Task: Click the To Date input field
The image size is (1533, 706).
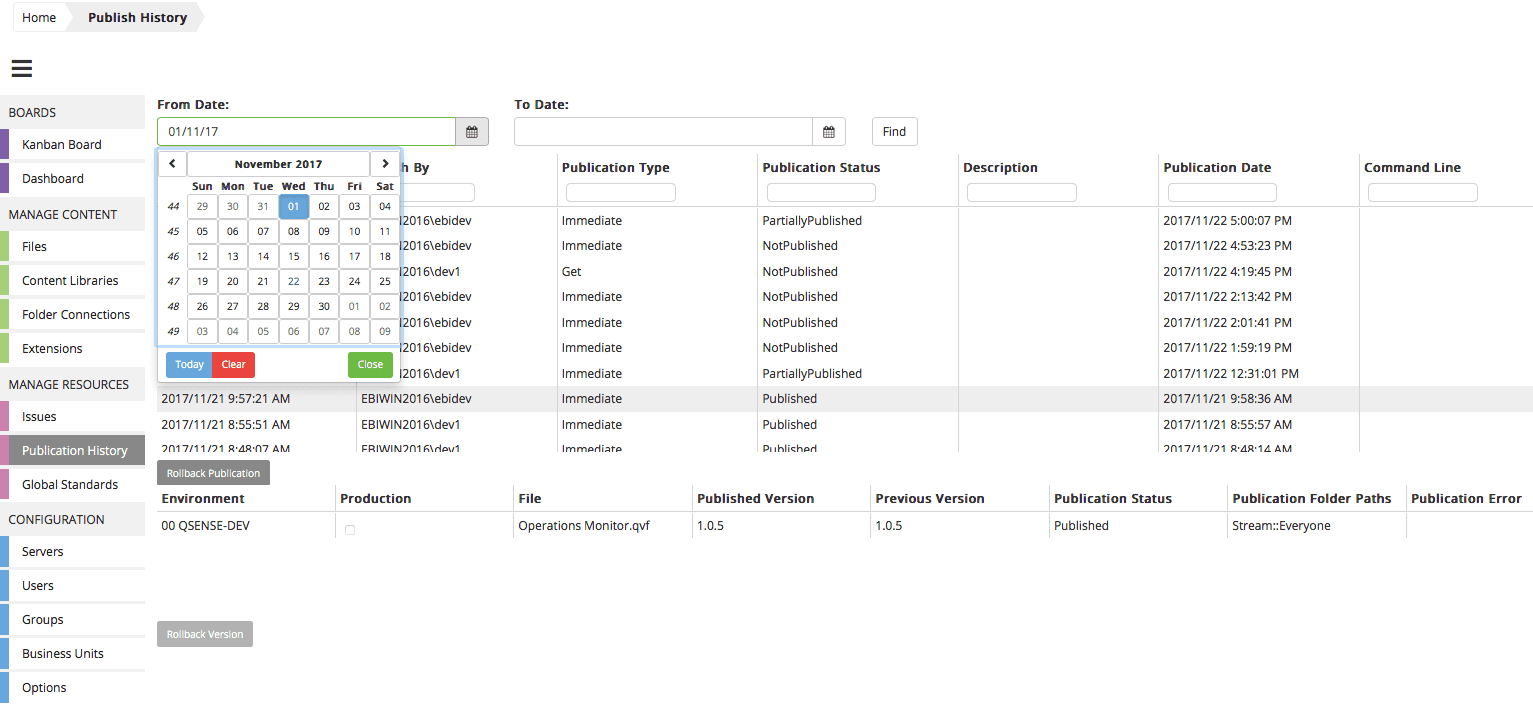Action: coord(663,132)
